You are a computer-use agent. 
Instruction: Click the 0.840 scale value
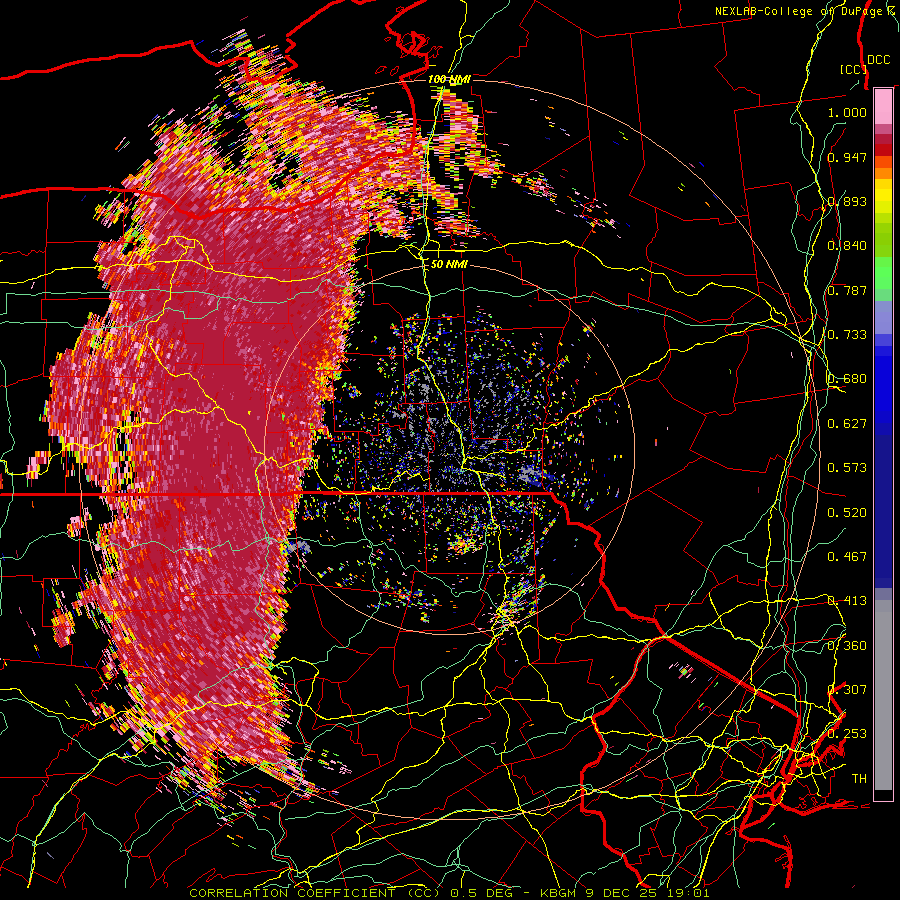[847, 246]
